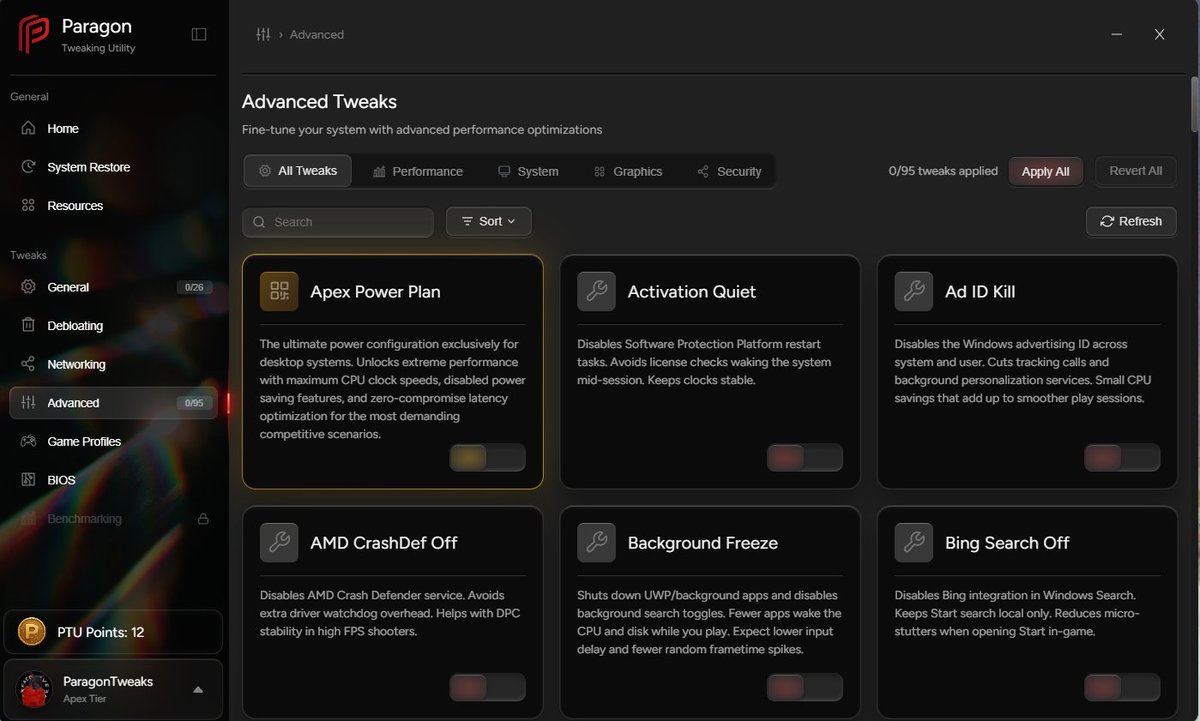Image resolution: width=1200 pixels, height=721 pixels.
Task: Click the Revert All button
Action: pyautogui.click(x=1136, y=171)
